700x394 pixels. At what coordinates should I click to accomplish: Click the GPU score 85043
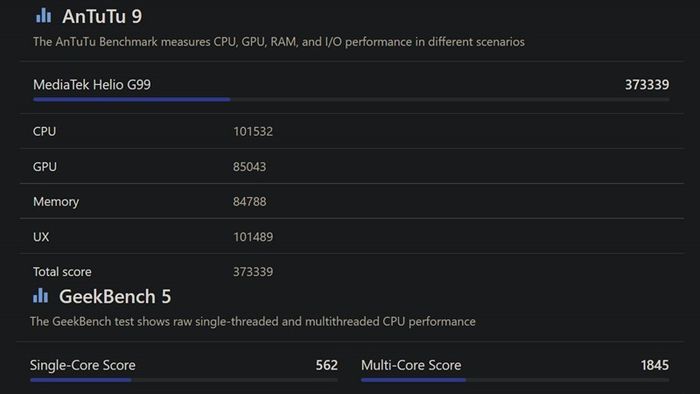249,166
